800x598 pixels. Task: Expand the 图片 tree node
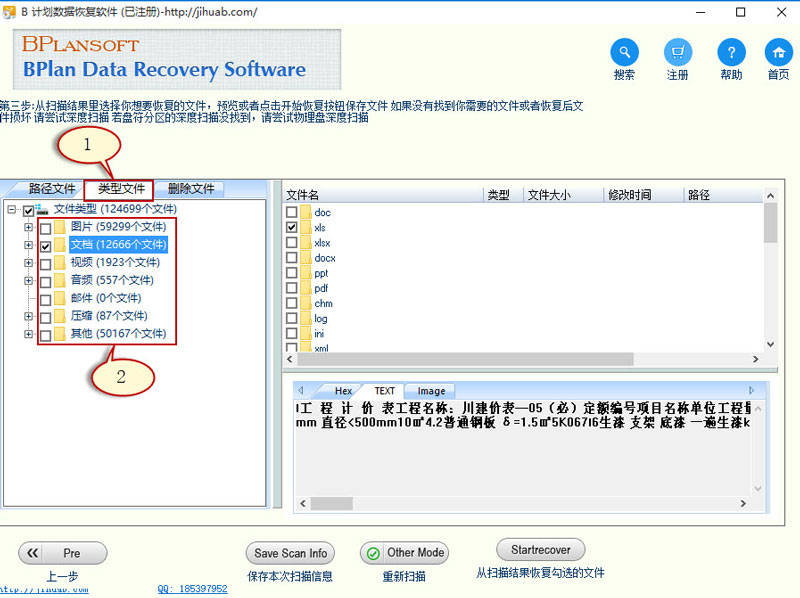[28, 228]
